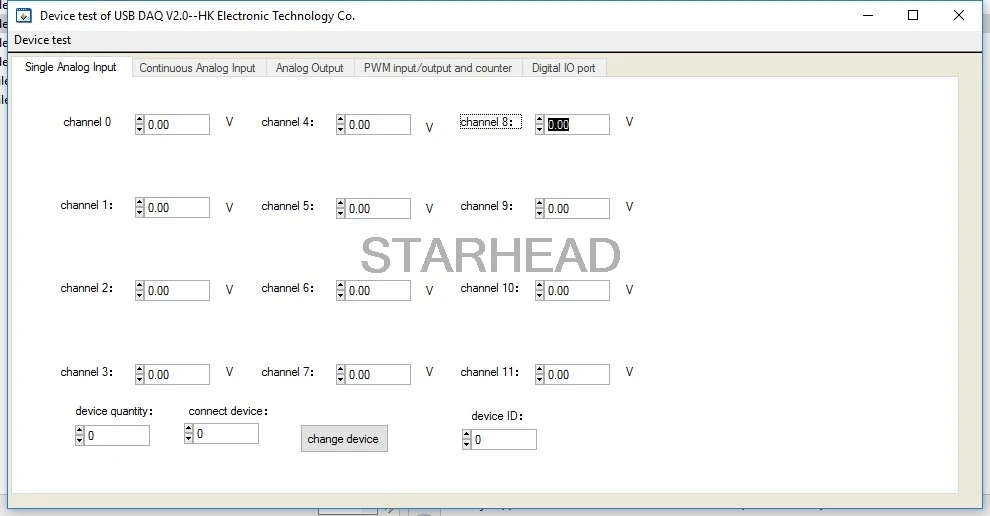The width and height of the screenshot is (990, 516).
Task: Click the channel 6 voltage field
Action: 378,291
